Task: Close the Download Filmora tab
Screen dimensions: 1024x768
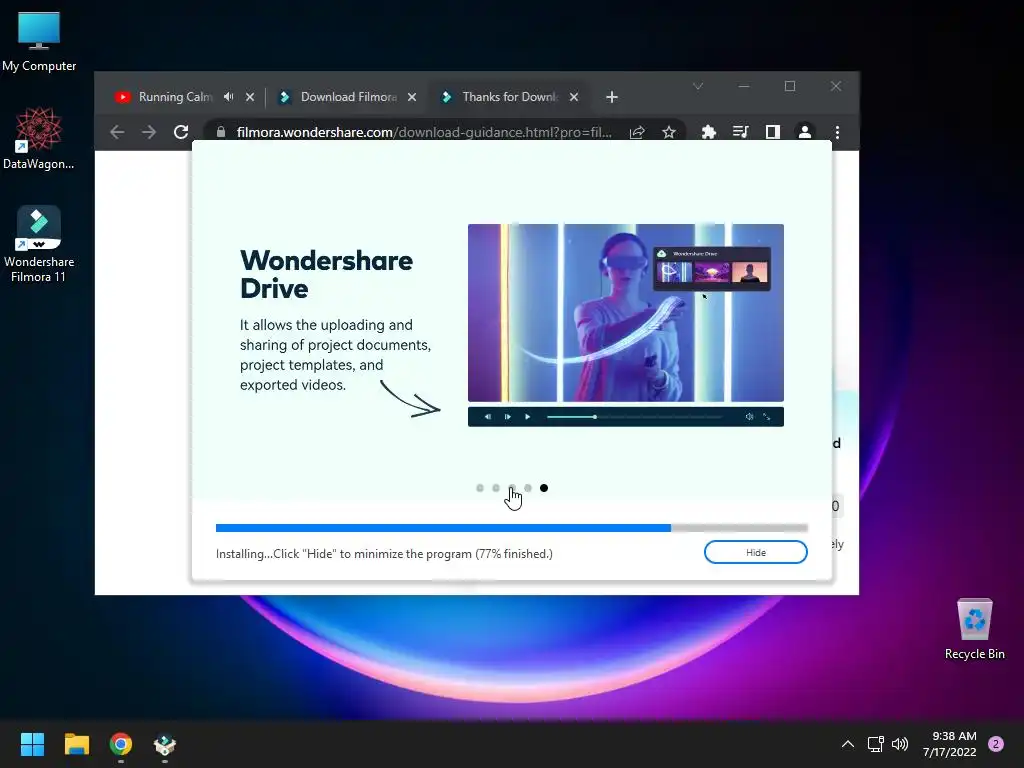Action: [x=412, y=97]
